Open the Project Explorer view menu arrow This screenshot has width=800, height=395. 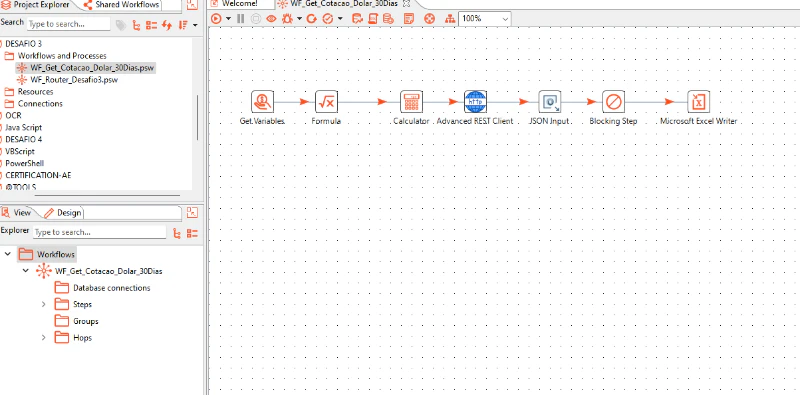(x=195, y=25)
